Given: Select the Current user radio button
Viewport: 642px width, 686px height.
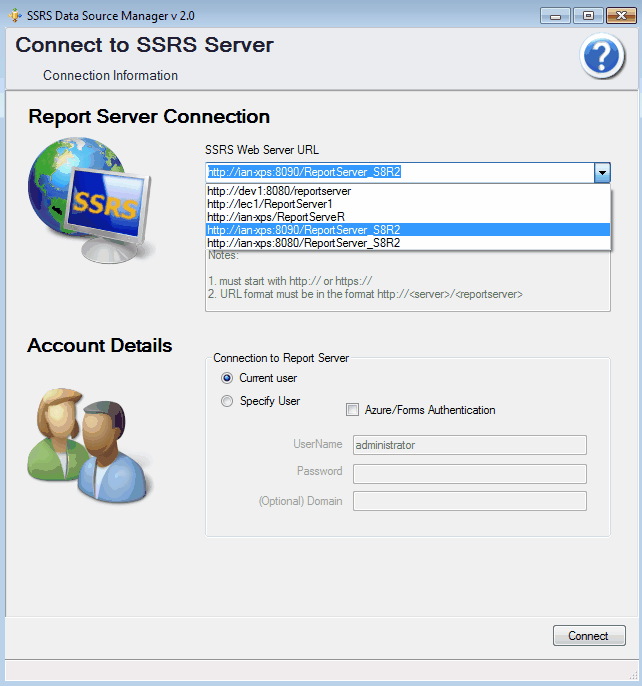Looking at the screenshot, I should pos(227,378).
